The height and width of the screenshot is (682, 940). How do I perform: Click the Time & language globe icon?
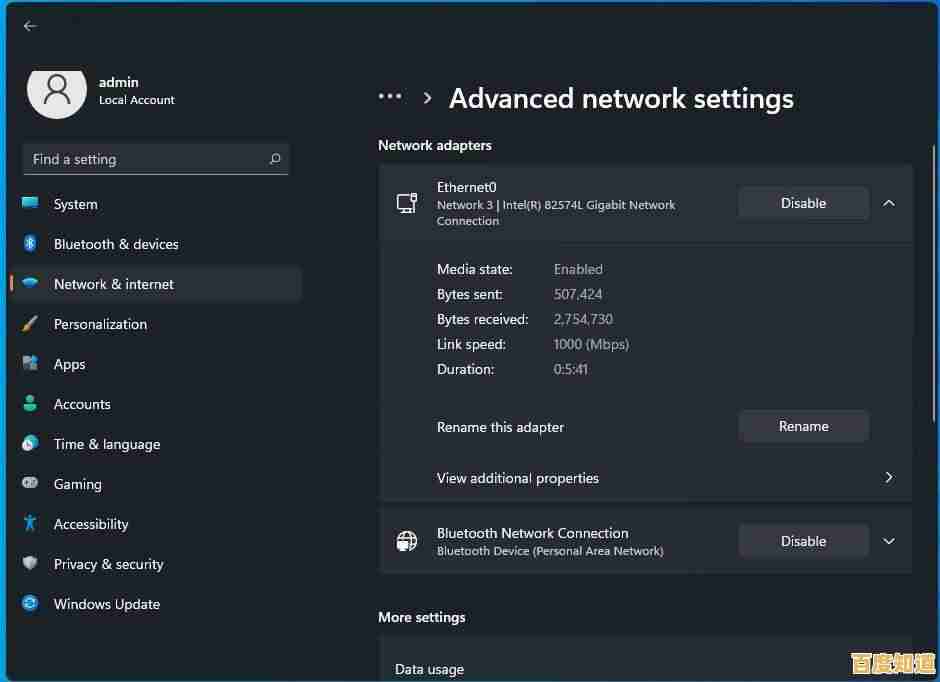point(31,444)
